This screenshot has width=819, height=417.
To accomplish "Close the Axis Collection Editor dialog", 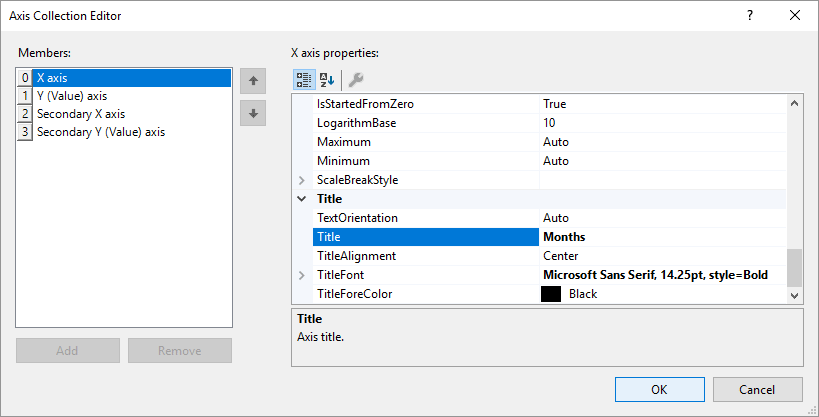I will pos(795,15).
